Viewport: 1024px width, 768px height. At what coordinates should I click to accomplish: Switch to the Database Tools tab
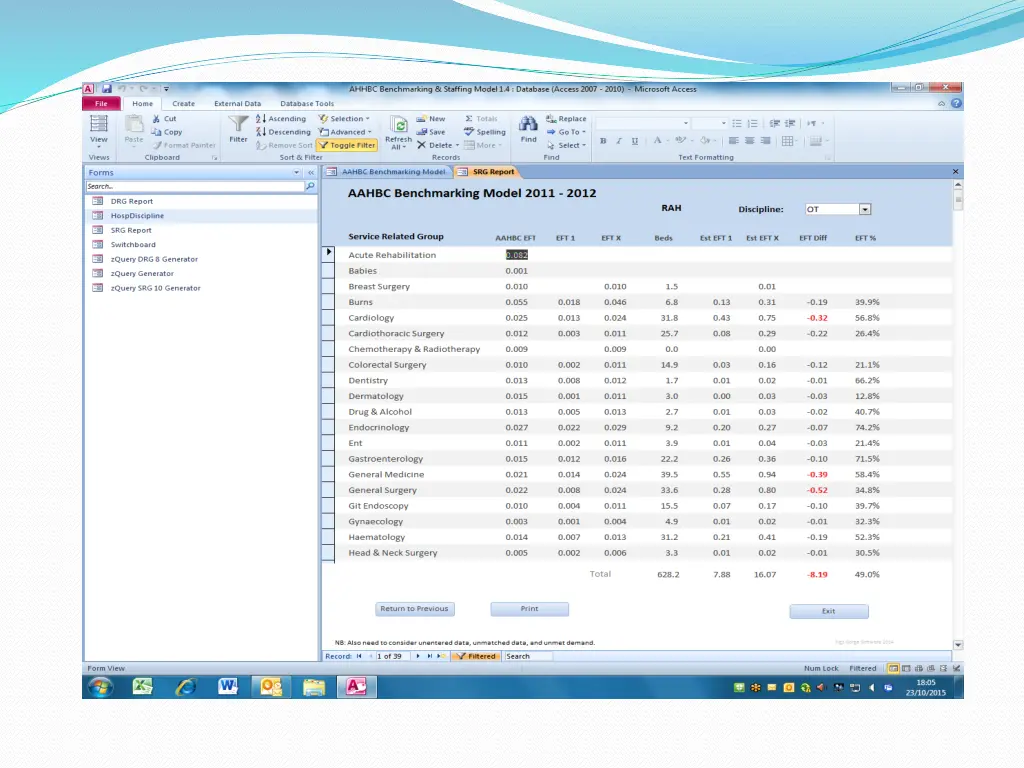point(307,103)
